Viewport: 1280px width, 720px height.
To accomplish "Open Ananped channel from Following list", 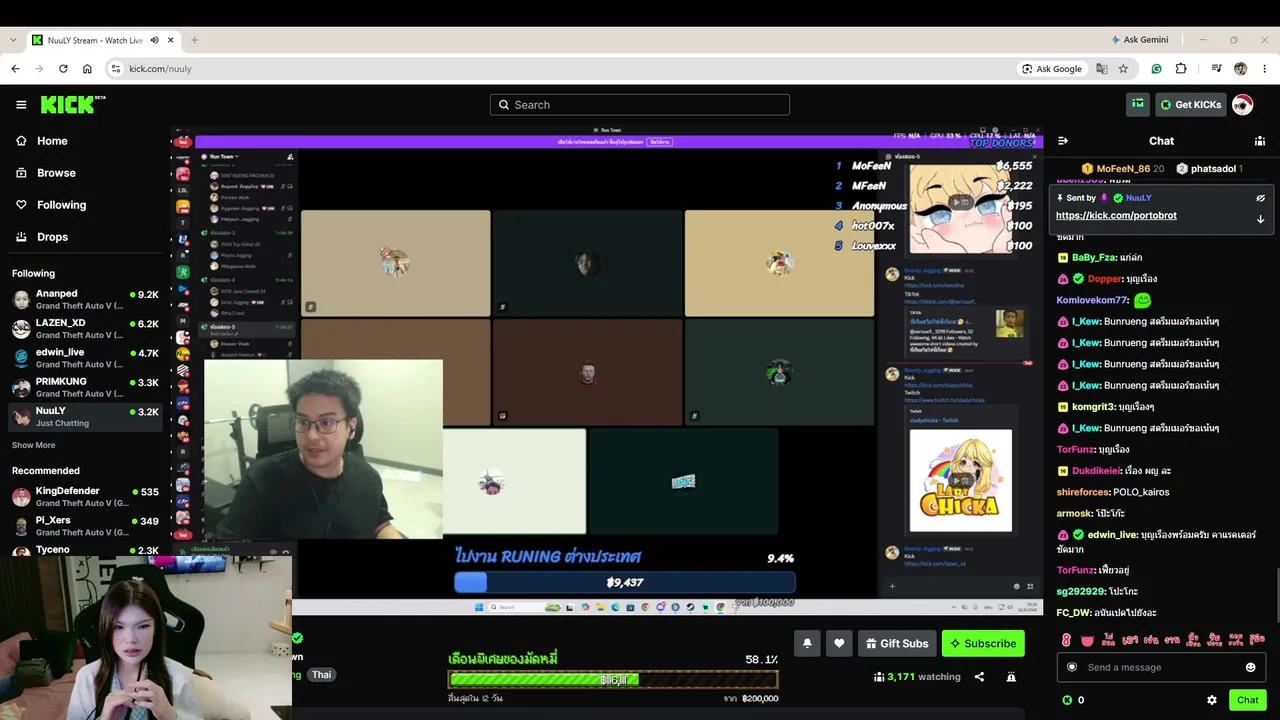I will coord(85,300).
